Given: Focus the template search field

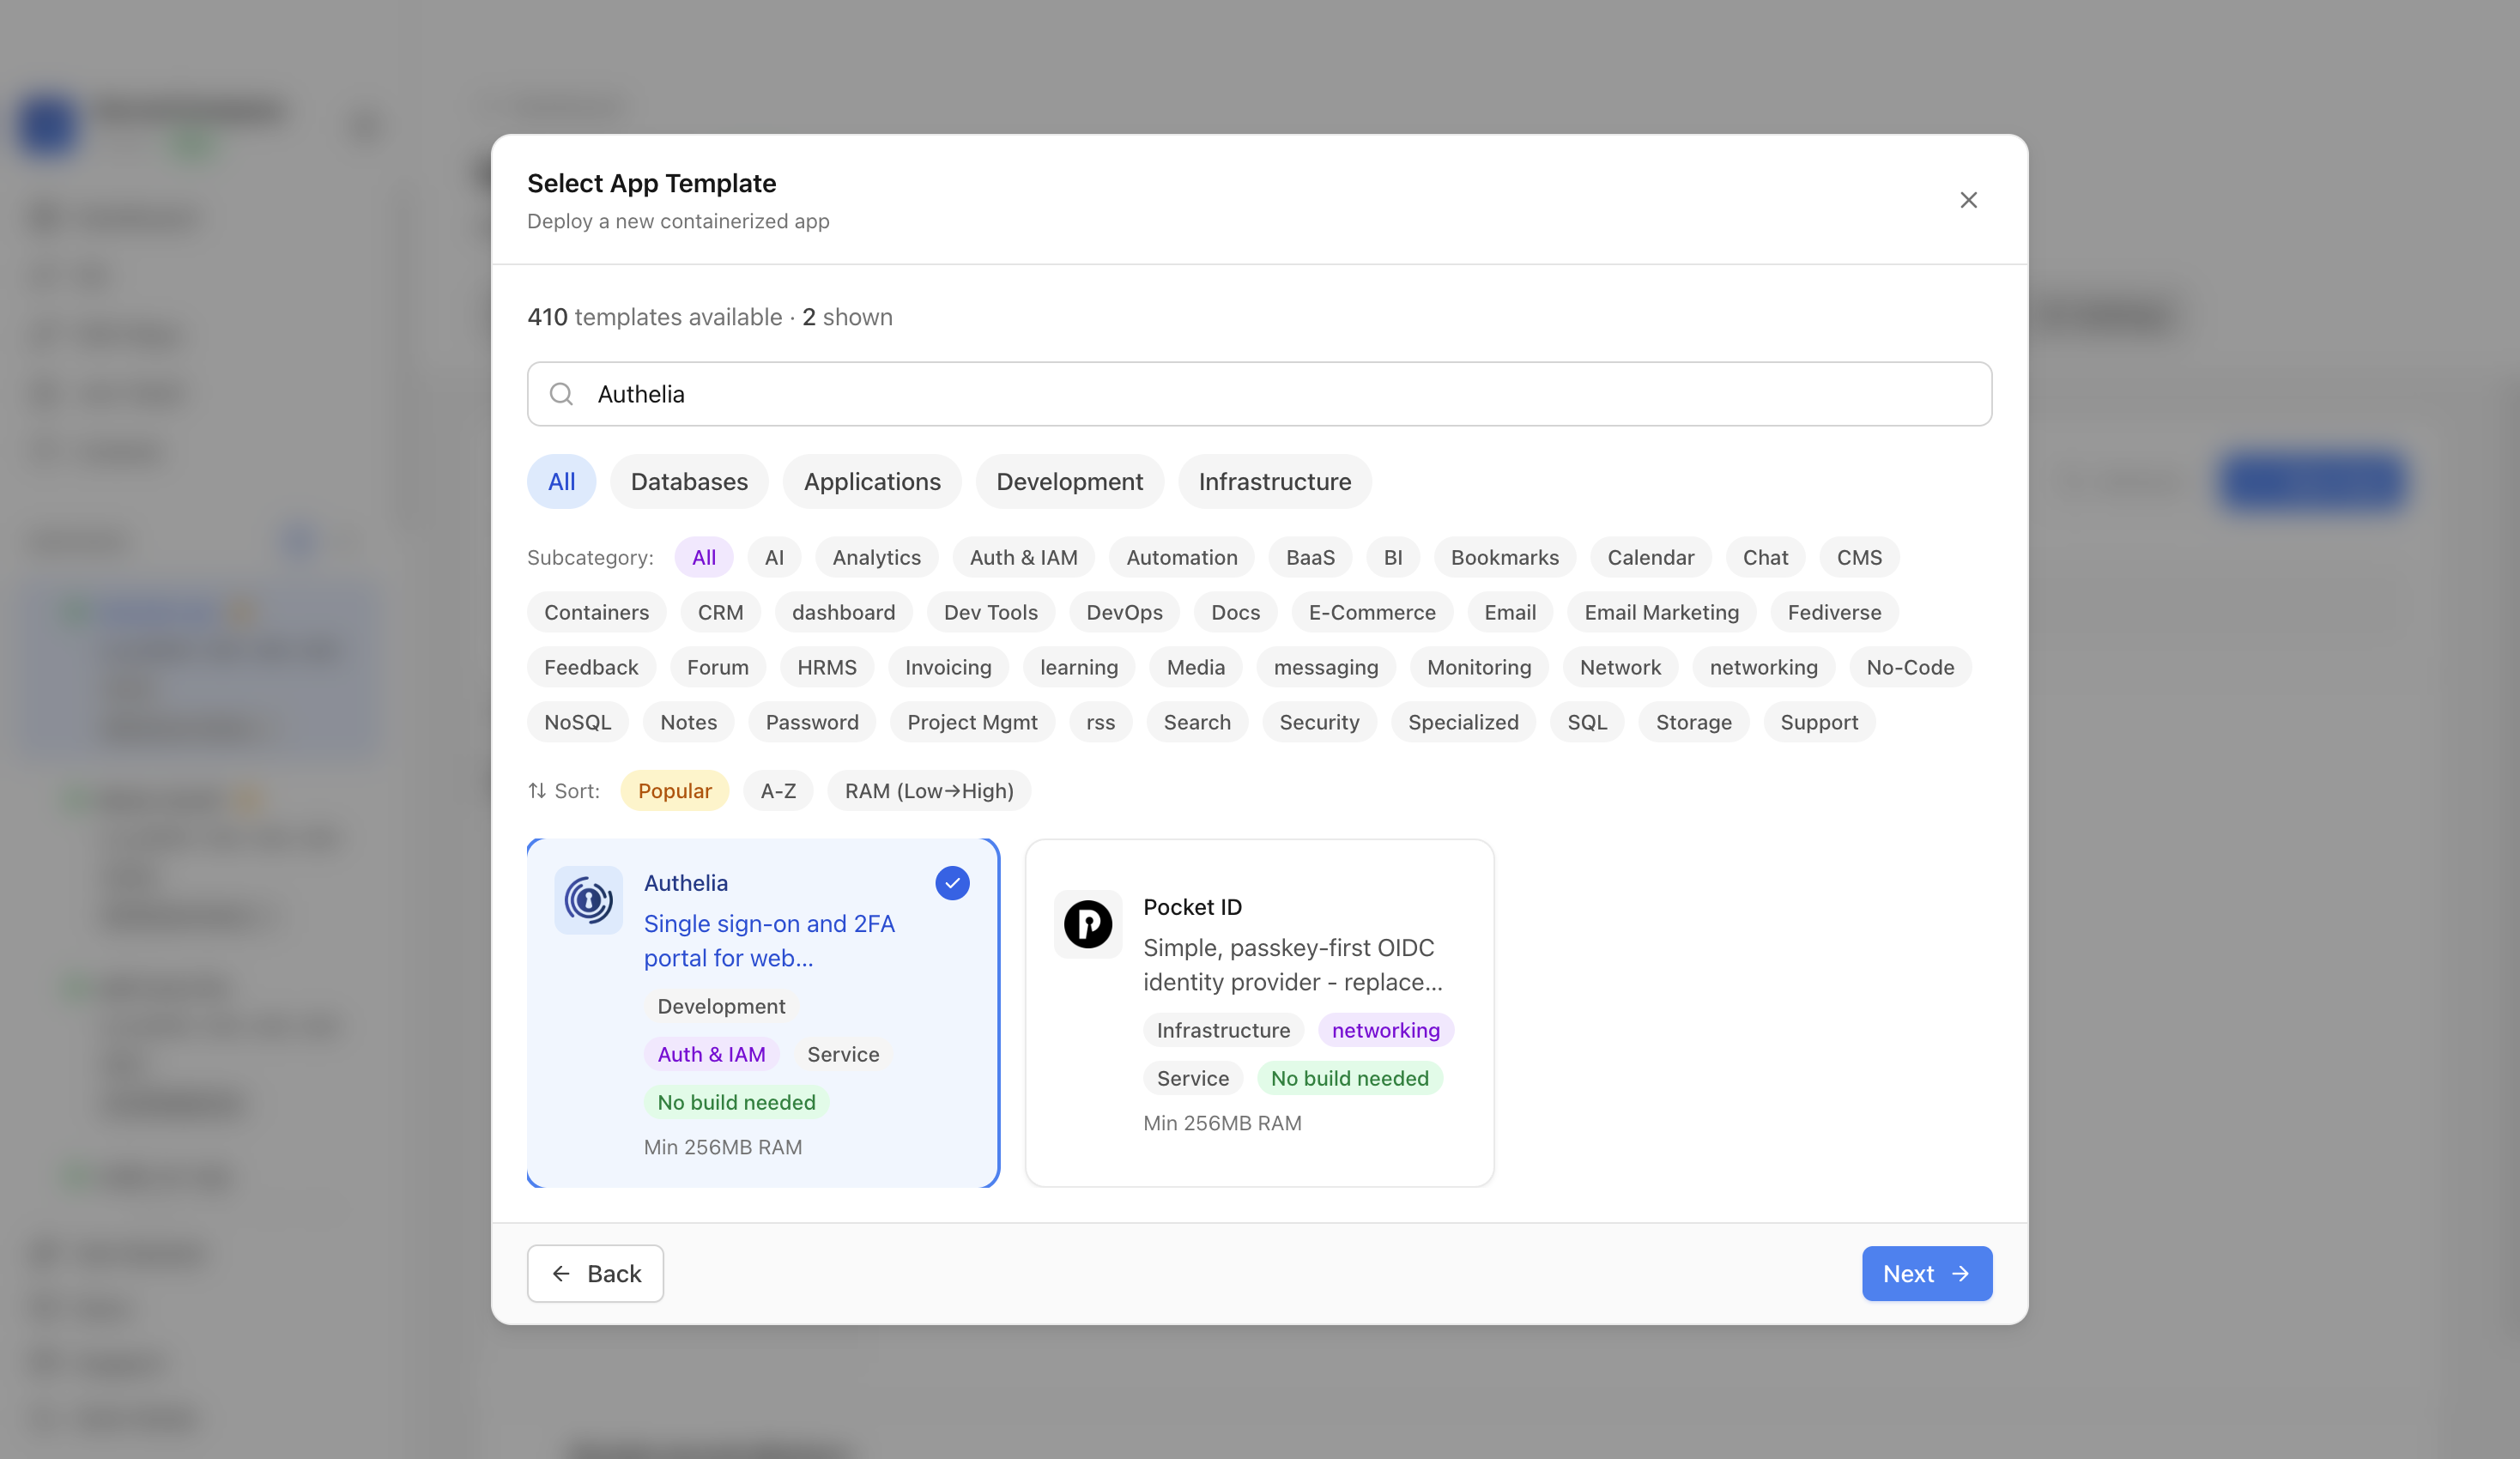Looking at the screenshot, I should pyautogui.click(x=1259, y=394).
